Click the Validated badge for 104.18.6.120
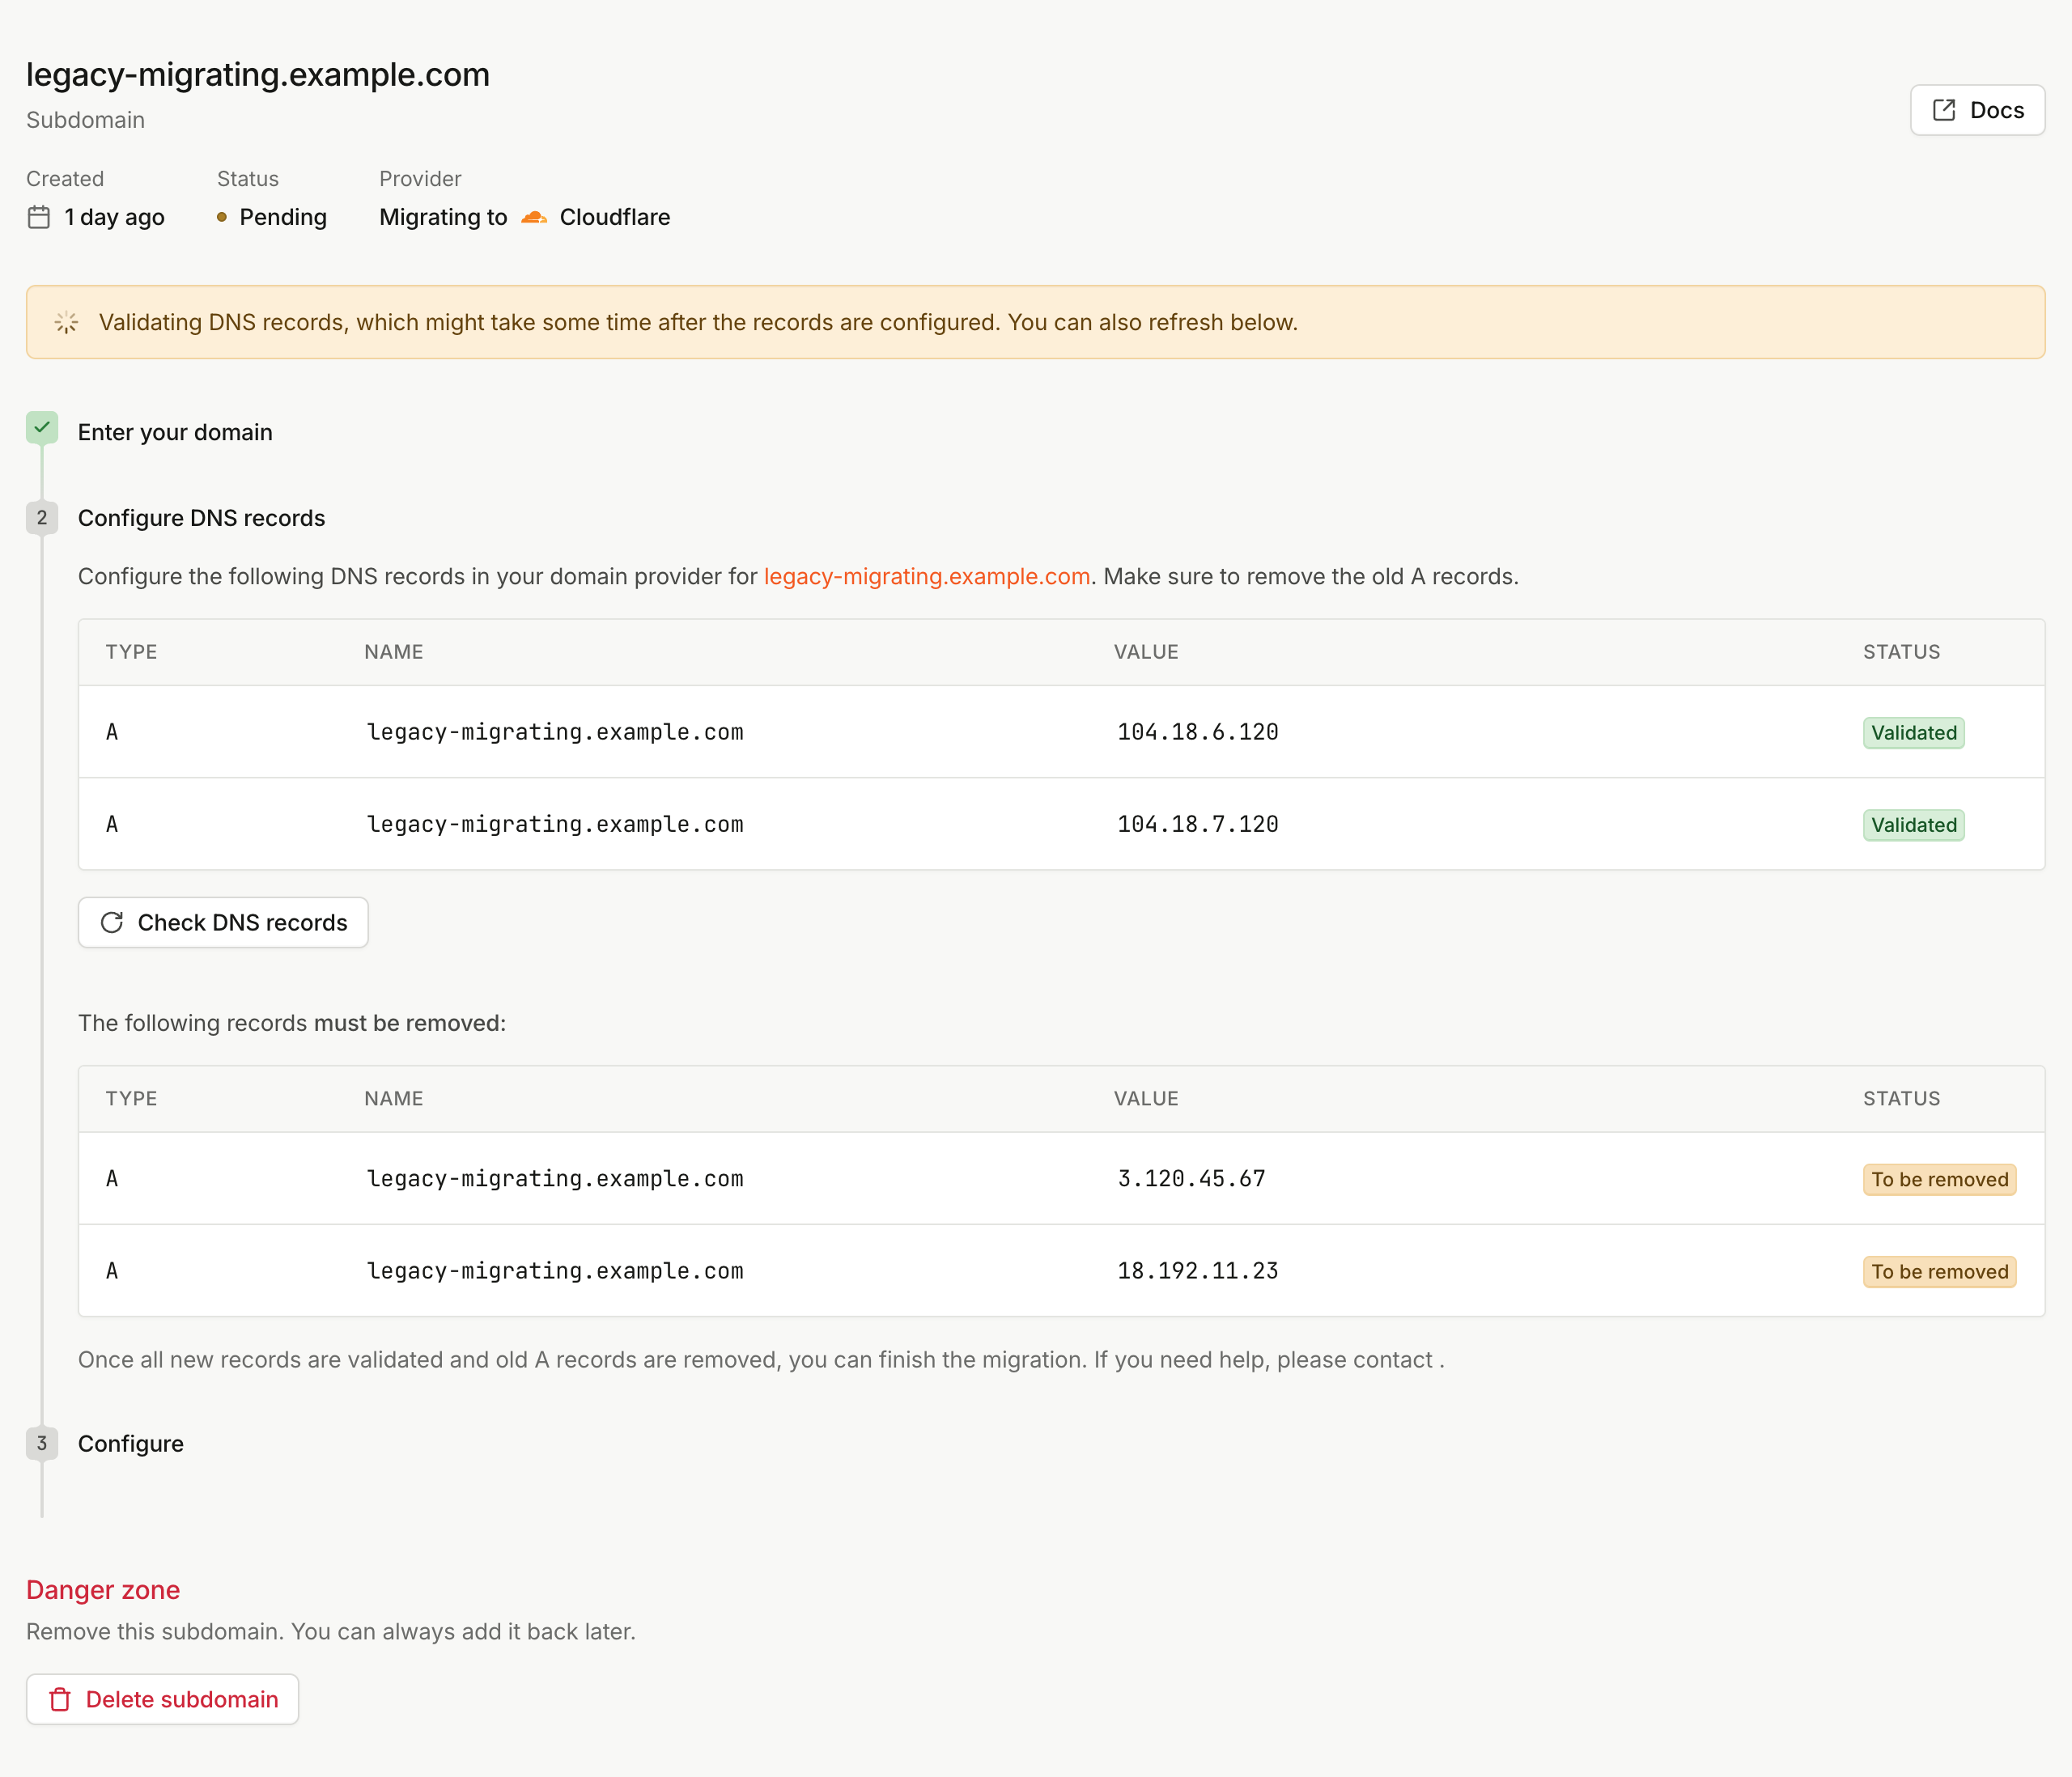 (x=1913, y=733)
